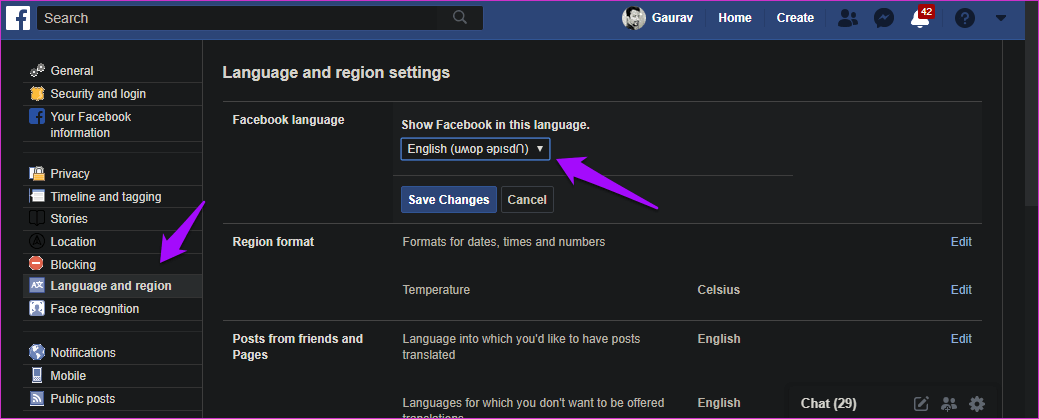The height and width of the screenshot is (419, 1039).
Task: Open chat settings gear icon
Action: 977,403
